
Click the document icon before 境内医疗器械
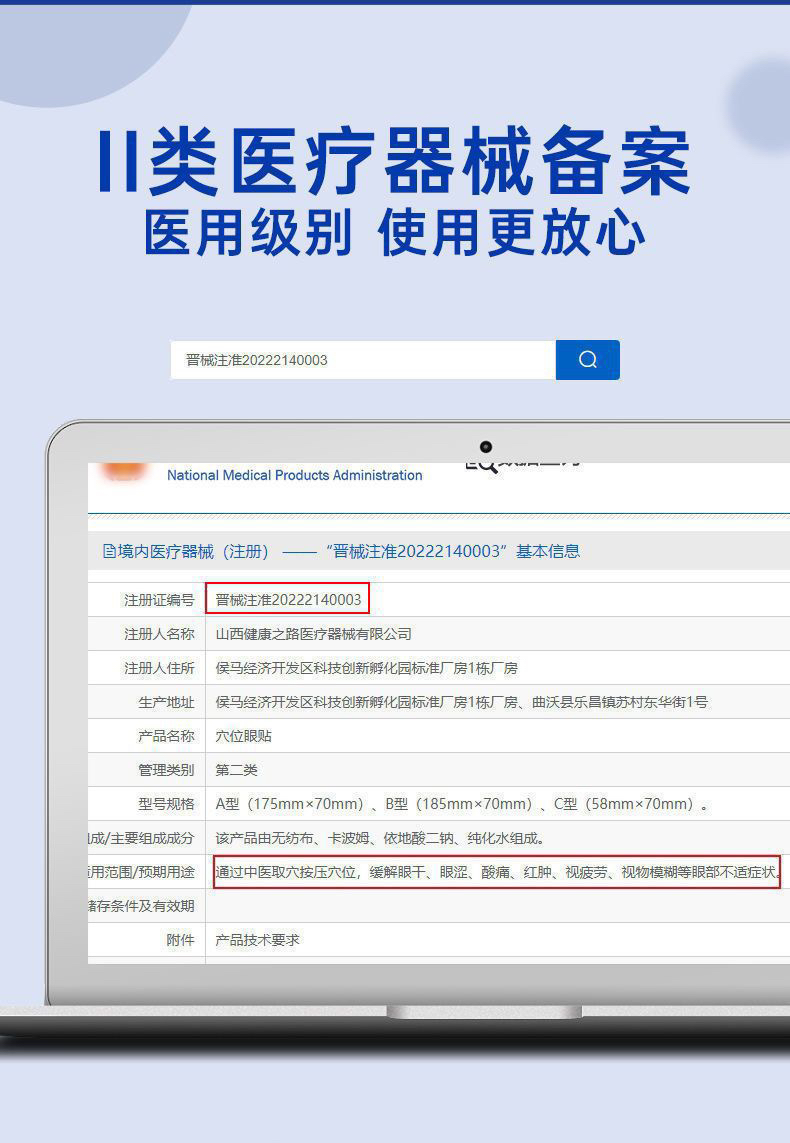(109, 551)
